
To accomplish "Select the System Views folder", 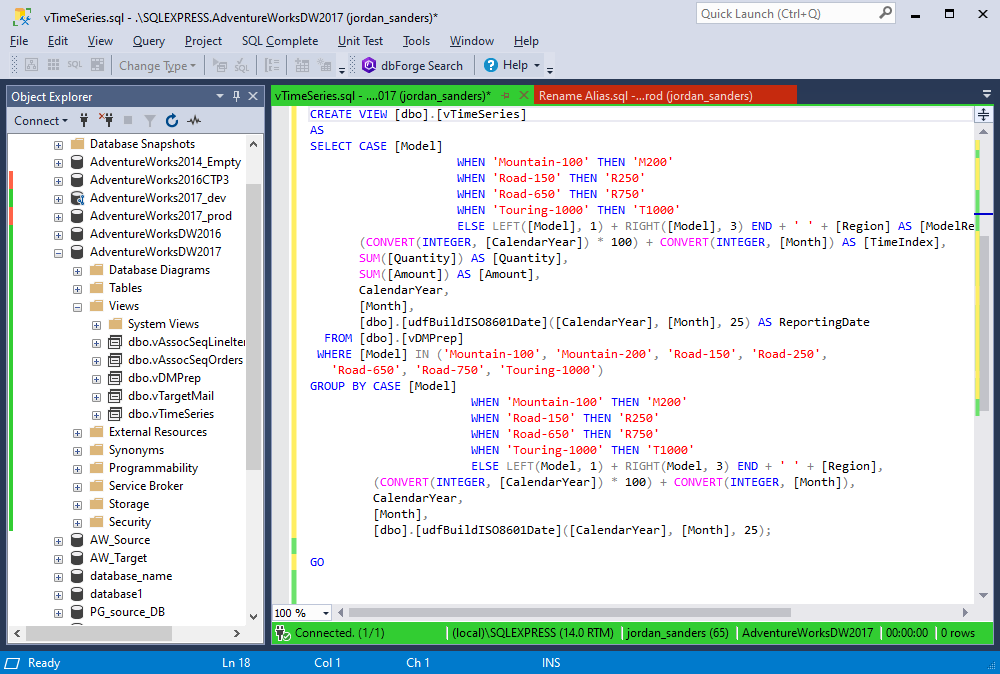I will [163, 324].
